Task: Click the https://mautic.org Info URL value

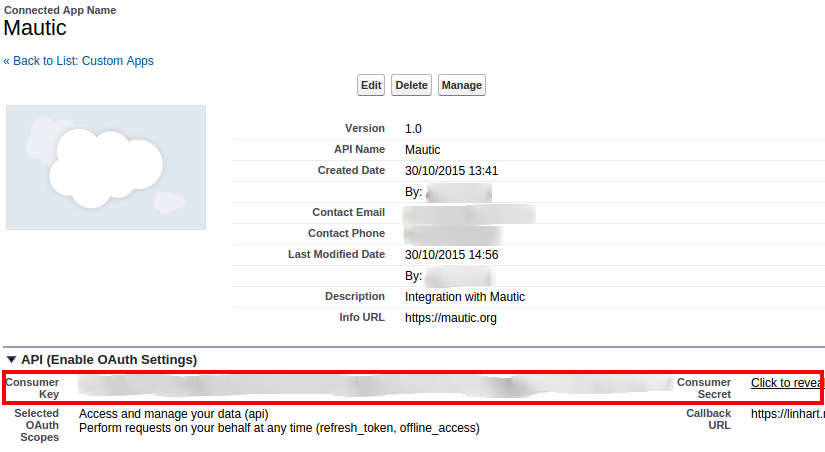Action: click(x=450, y=318)
